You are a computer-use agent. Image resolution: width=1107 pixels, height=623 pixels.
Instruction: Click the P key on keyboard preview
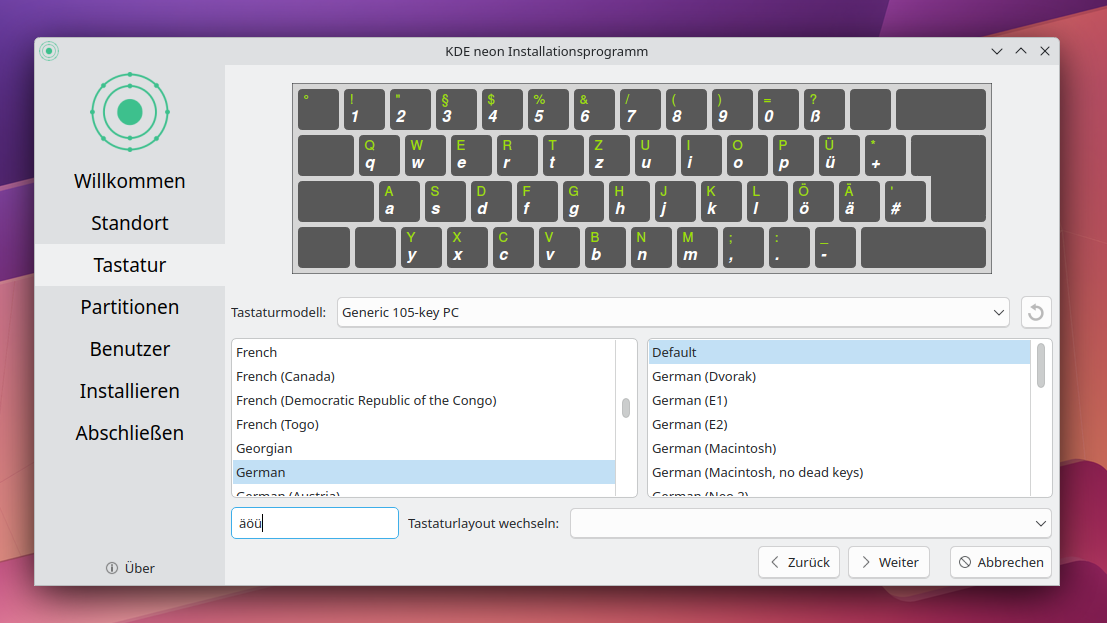[x=794, y=155]
